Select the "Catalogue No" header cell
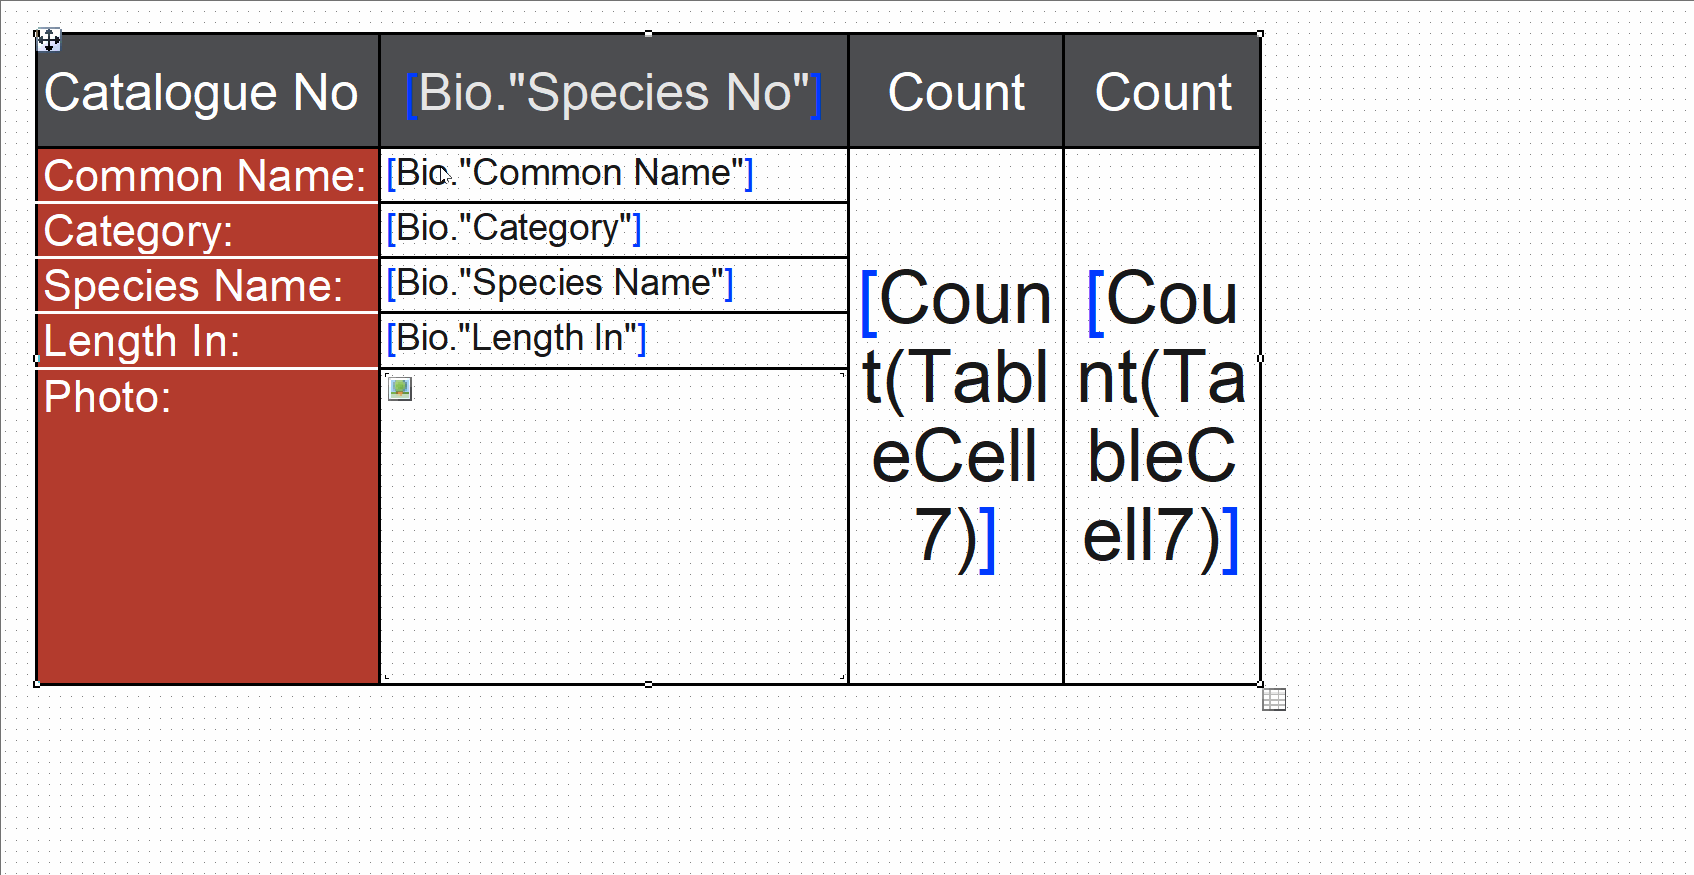The image size is (1694, 875). 207,92
